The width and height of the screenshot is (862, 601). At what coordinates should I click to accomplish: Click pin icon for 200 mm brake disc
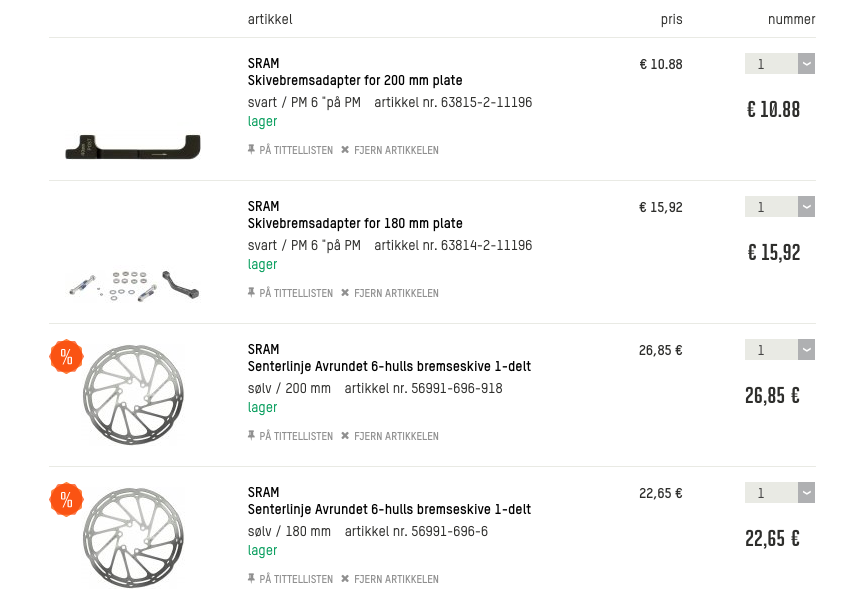(252, 436)
